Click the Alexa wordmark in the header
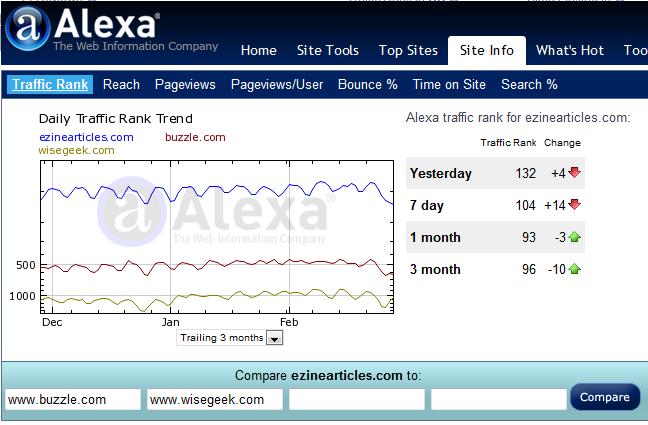 tap(107, 24)
